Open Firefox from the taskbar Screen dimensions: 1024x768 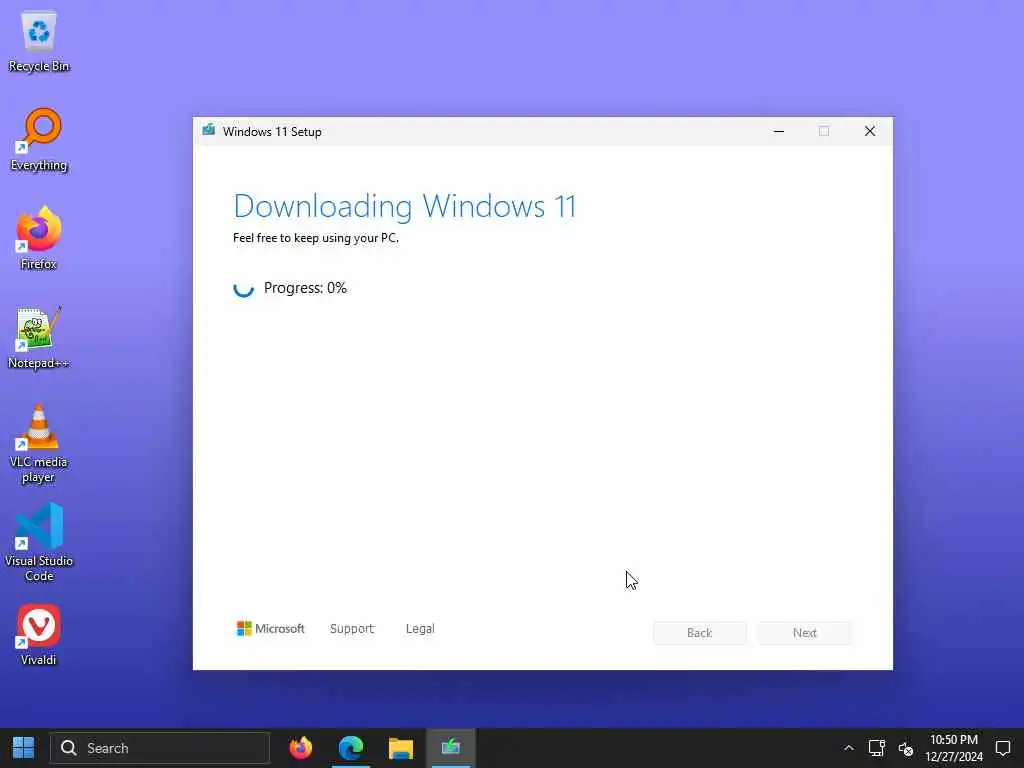coord(301,748)
